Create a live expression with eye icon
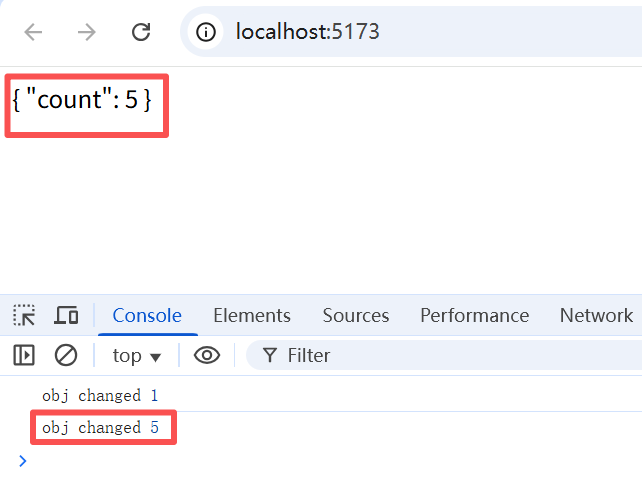The width and height of the screenshot is (642, 501). 207,355
